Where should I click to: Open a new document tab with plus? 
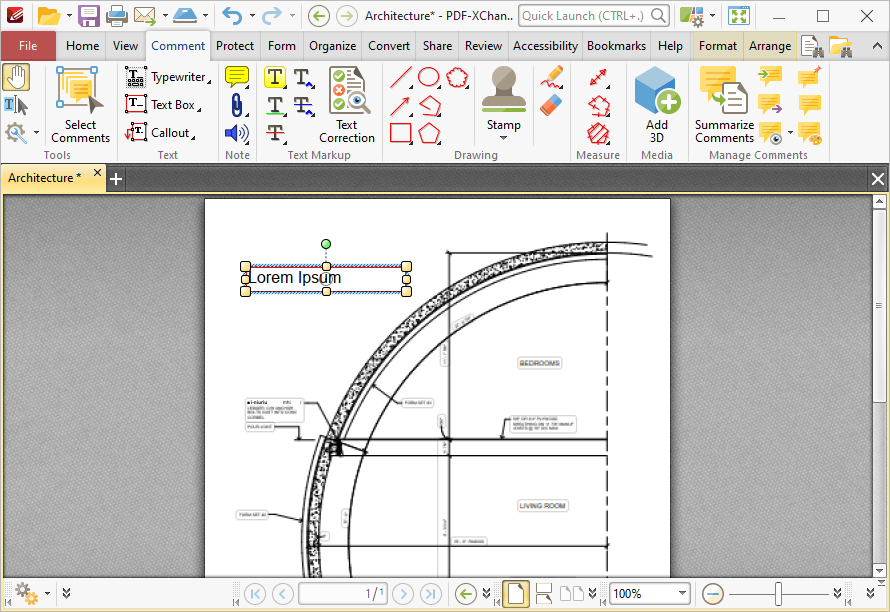point(116,179)
